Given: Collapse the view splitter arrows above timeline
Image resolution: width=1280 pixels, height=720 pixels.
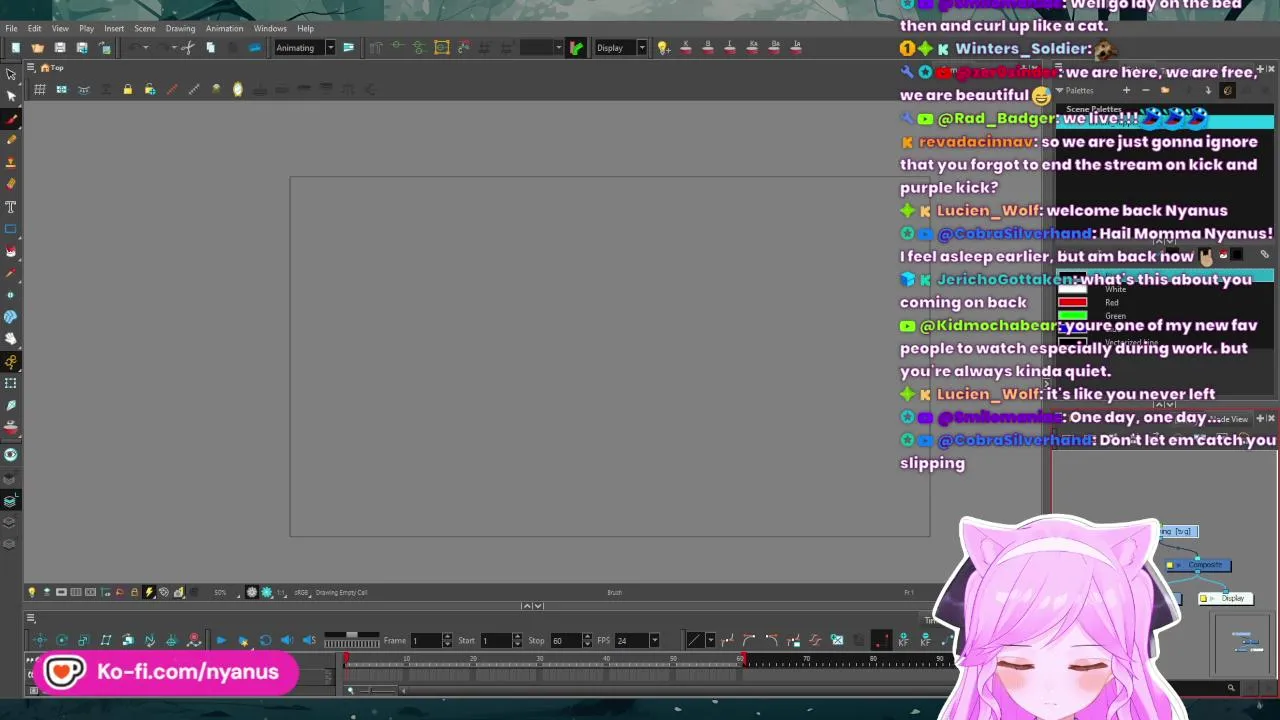Looking at the screenshot, I should point(533,606).
